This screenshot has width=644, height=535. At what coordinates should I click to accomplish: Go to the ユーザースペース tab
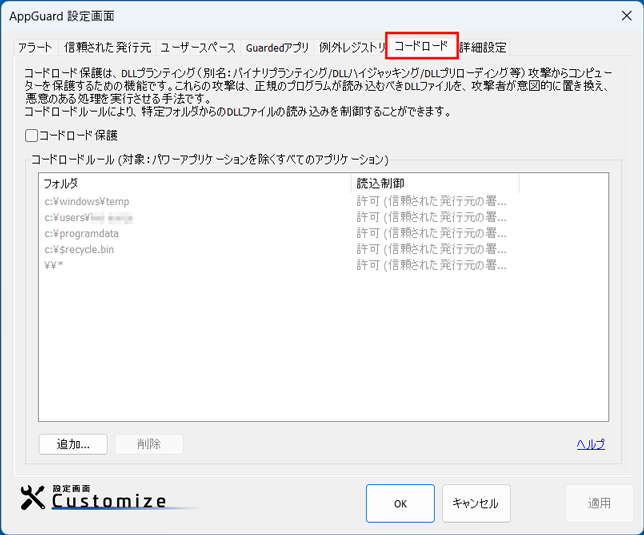(198, 47)
